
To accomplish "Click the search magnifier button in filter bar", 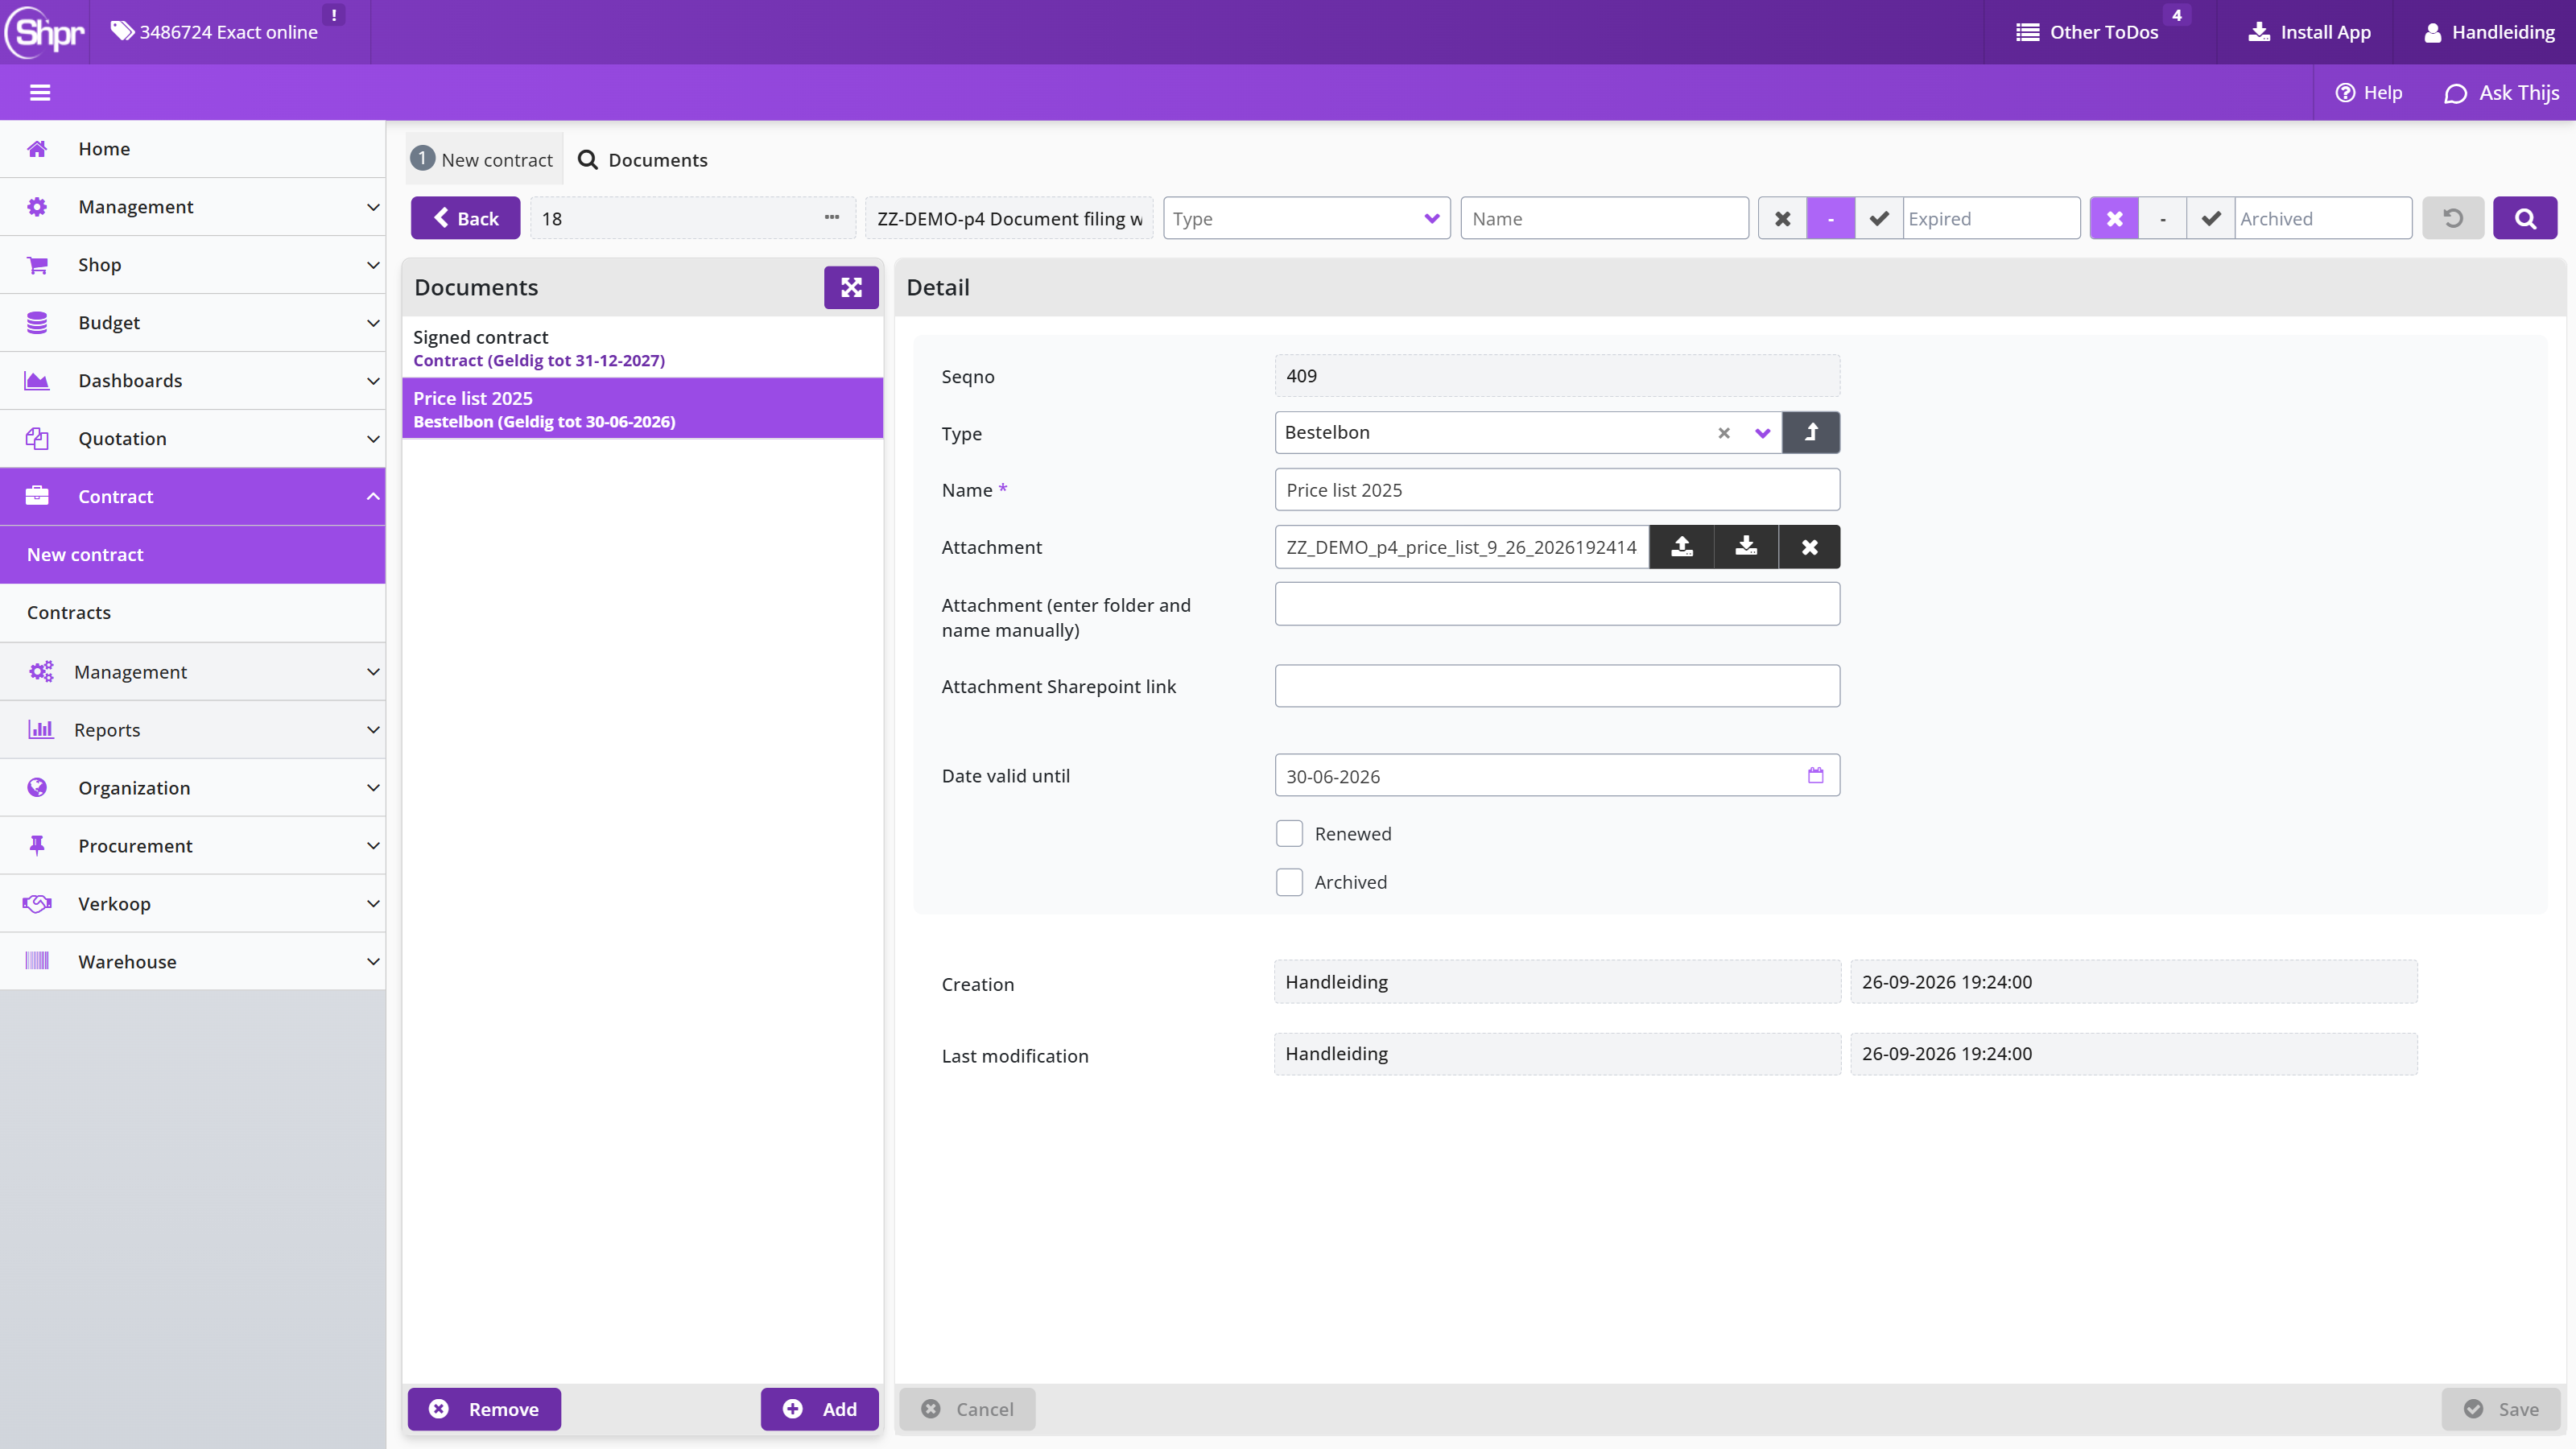I will click(2524, 218).
